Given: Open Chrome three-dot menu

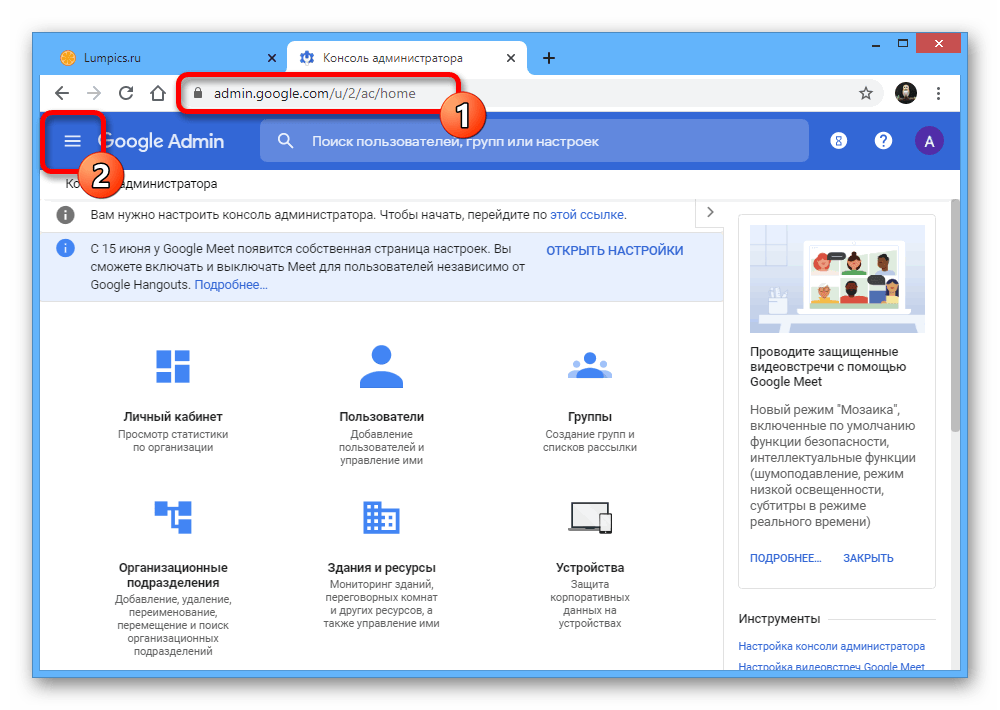Looking at the screenshot, I should click(x=938, y=93).
